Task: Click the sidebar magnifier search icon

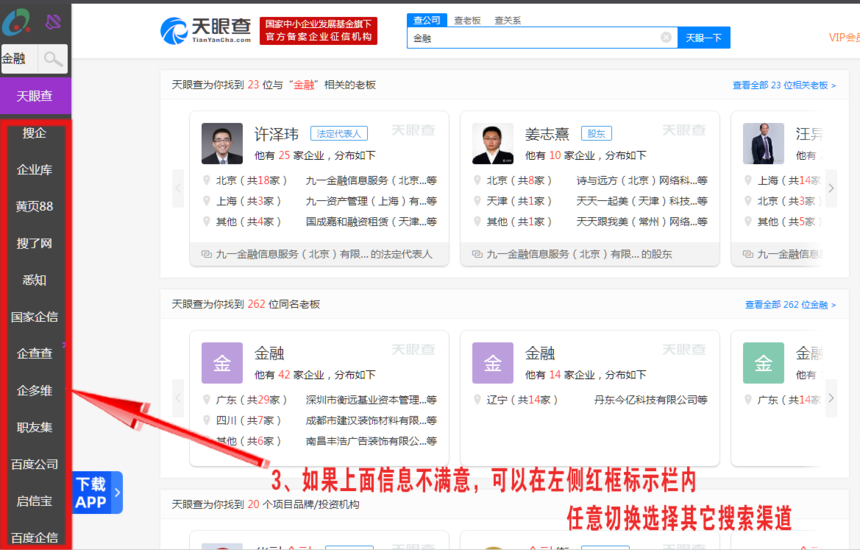Action: 53,59
